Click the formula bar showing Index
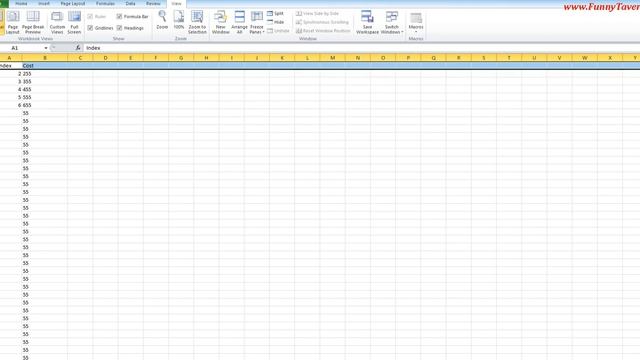640x360 pixels. tap(361, 48)
